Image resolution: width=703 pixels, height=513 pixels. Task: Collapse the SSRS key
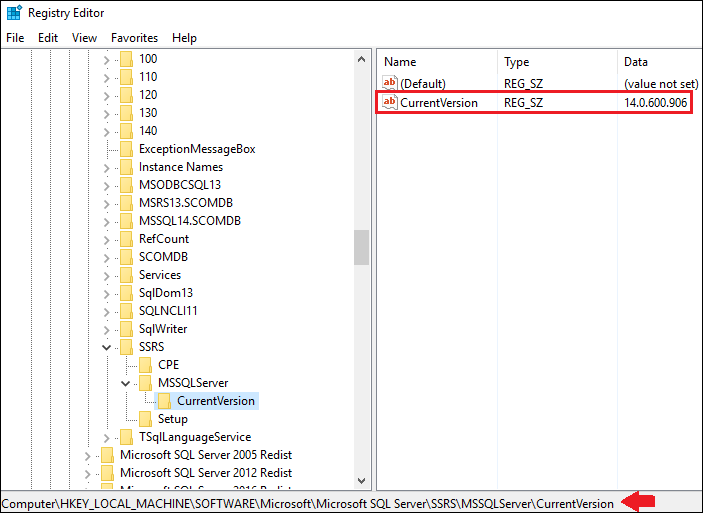pos(106,347)
